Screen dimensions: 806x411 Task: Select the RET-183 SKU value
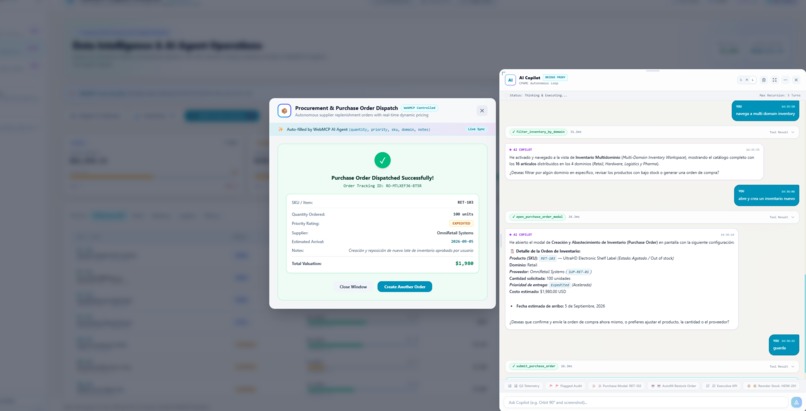[x=465, y=202]
